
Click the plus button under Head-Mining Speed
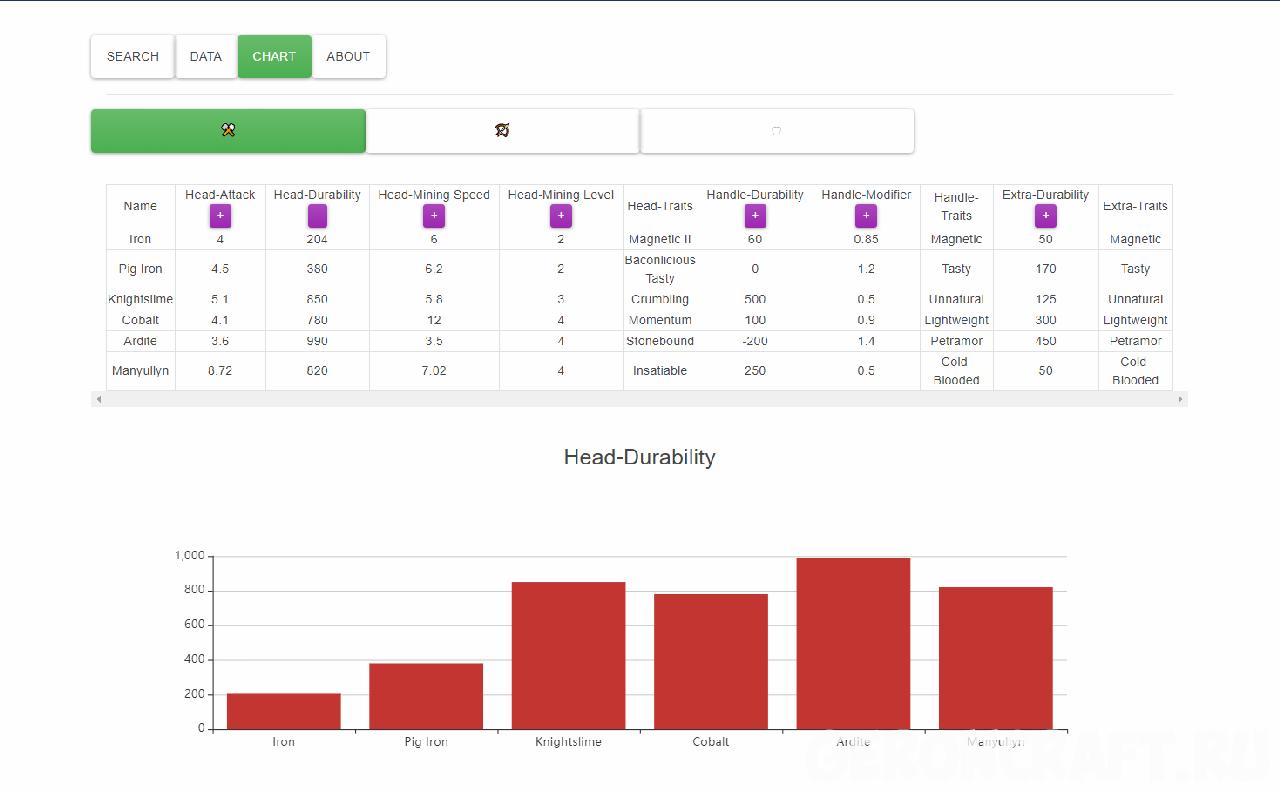click(x=433, y=216)
